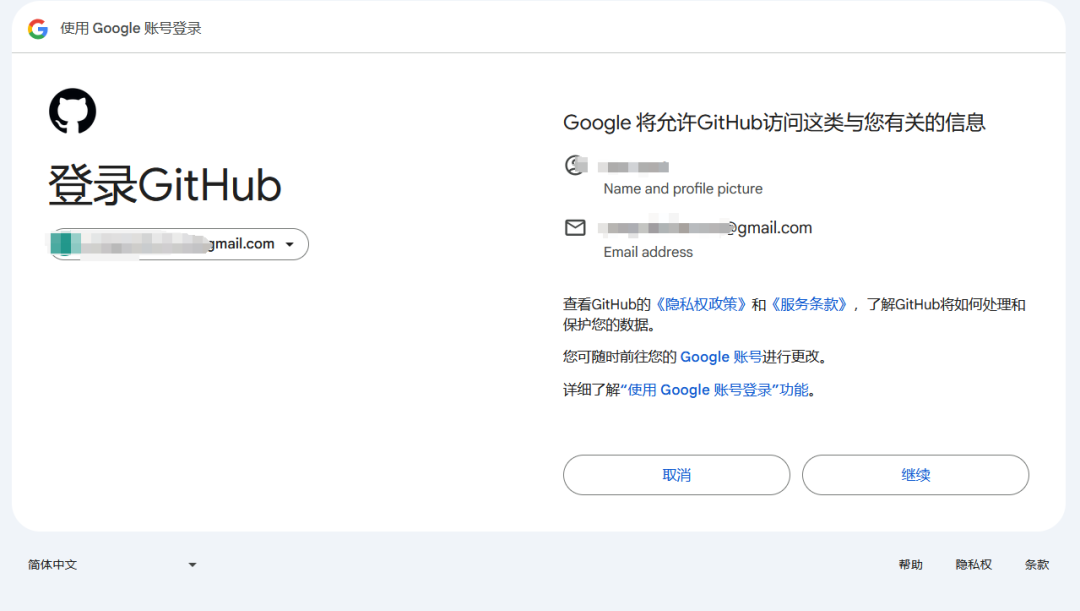
Task: Open the 使用 Google 账号登录 feature link
Action: click(x=715, y=390)
